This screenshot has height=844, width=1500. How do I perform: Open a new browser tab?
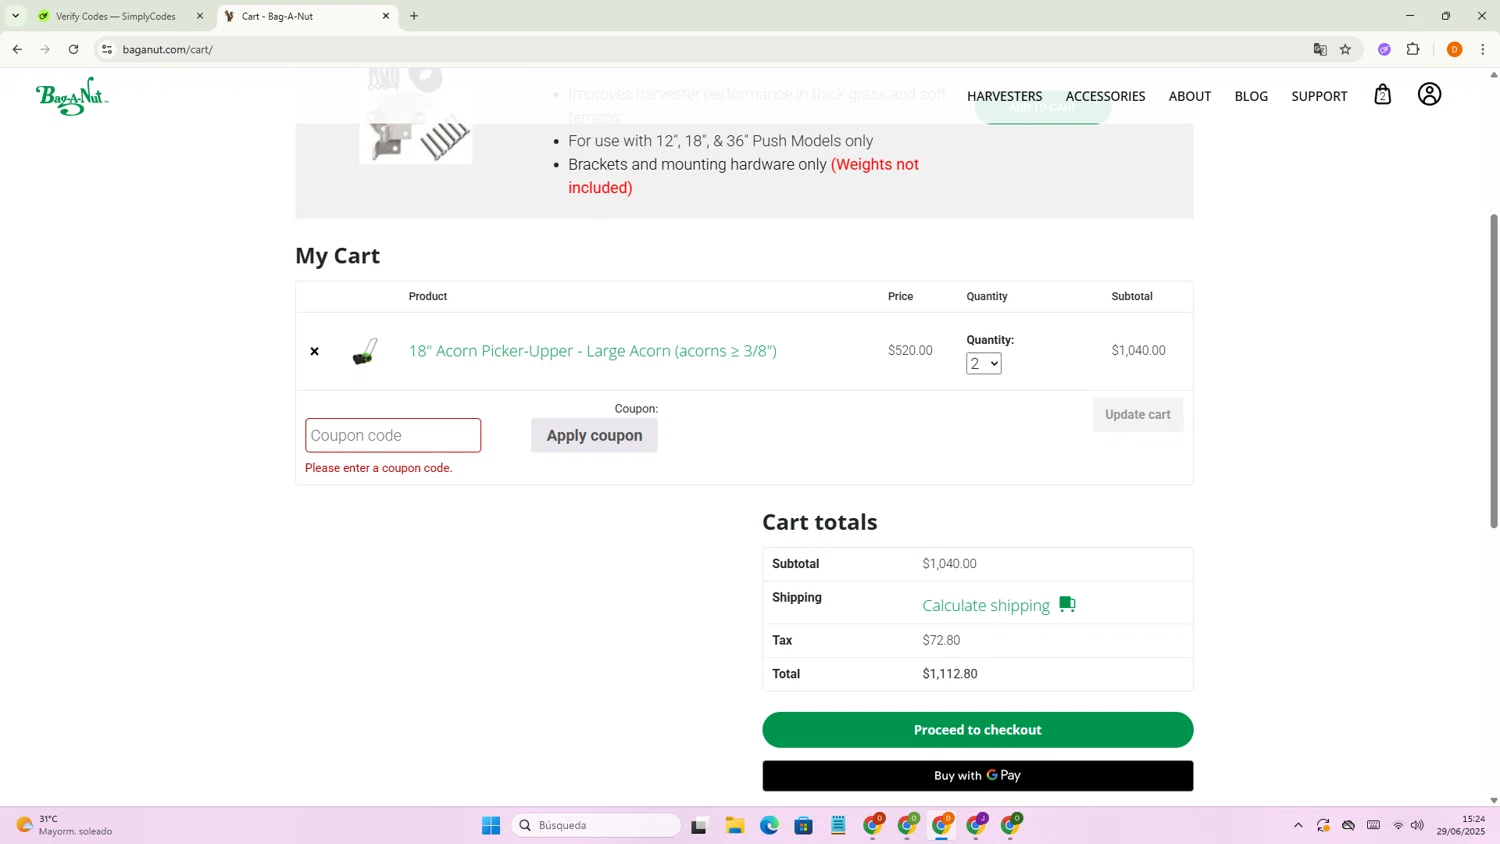[x=414, y=16]
